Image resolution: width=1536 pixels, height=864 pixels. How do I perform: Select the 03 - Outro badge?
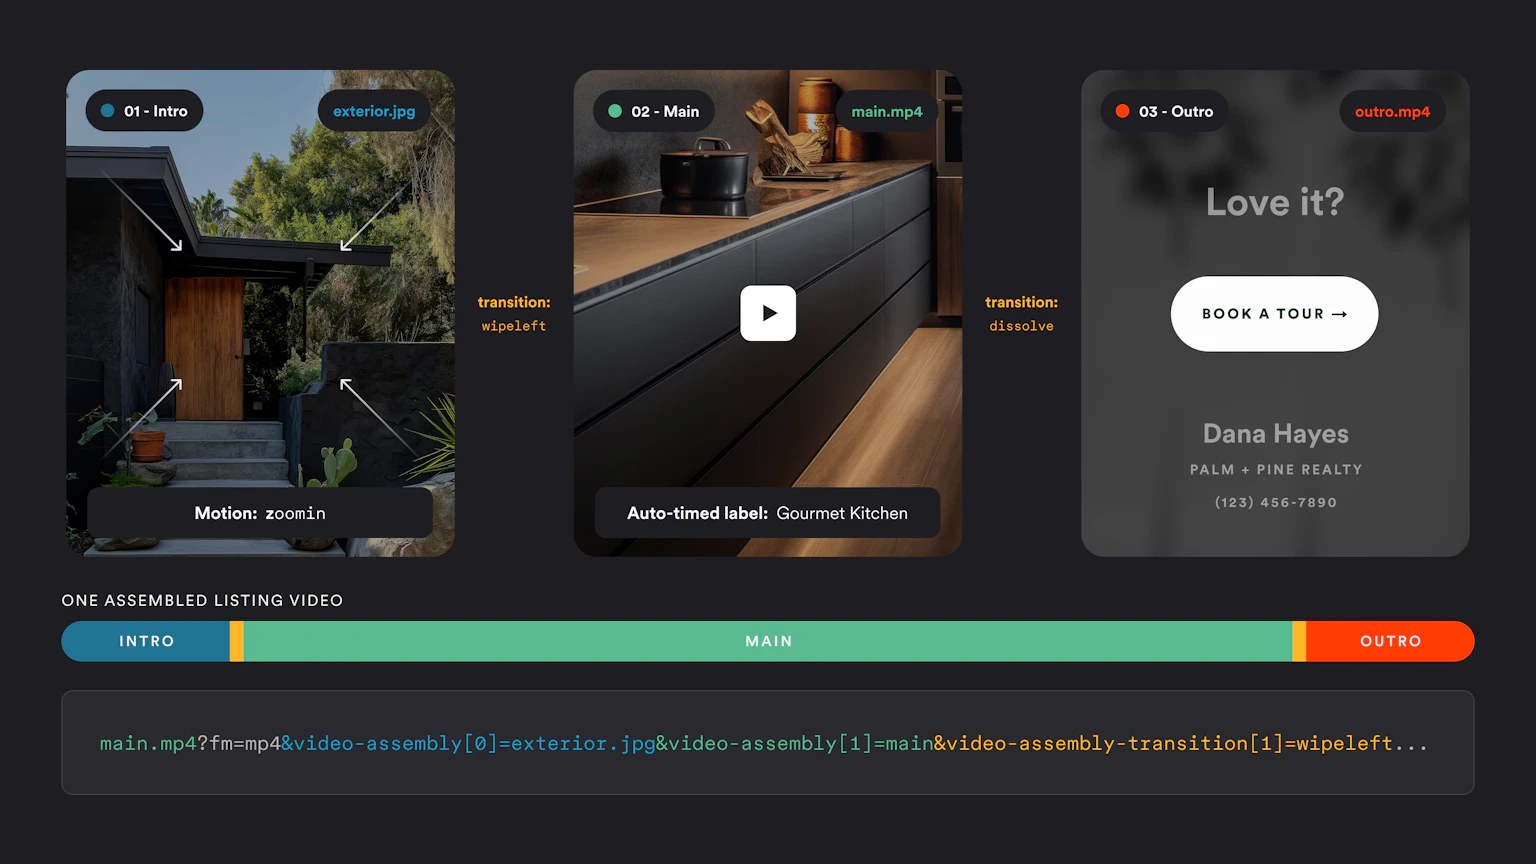[1165, 111]
